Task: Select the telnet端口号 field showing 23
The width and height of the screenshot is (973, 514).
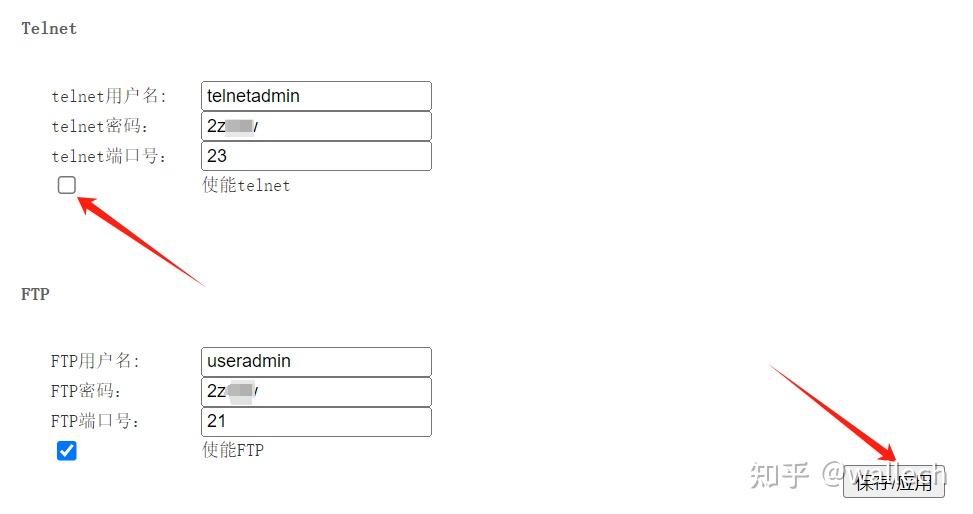Action: tap(316, 156)
